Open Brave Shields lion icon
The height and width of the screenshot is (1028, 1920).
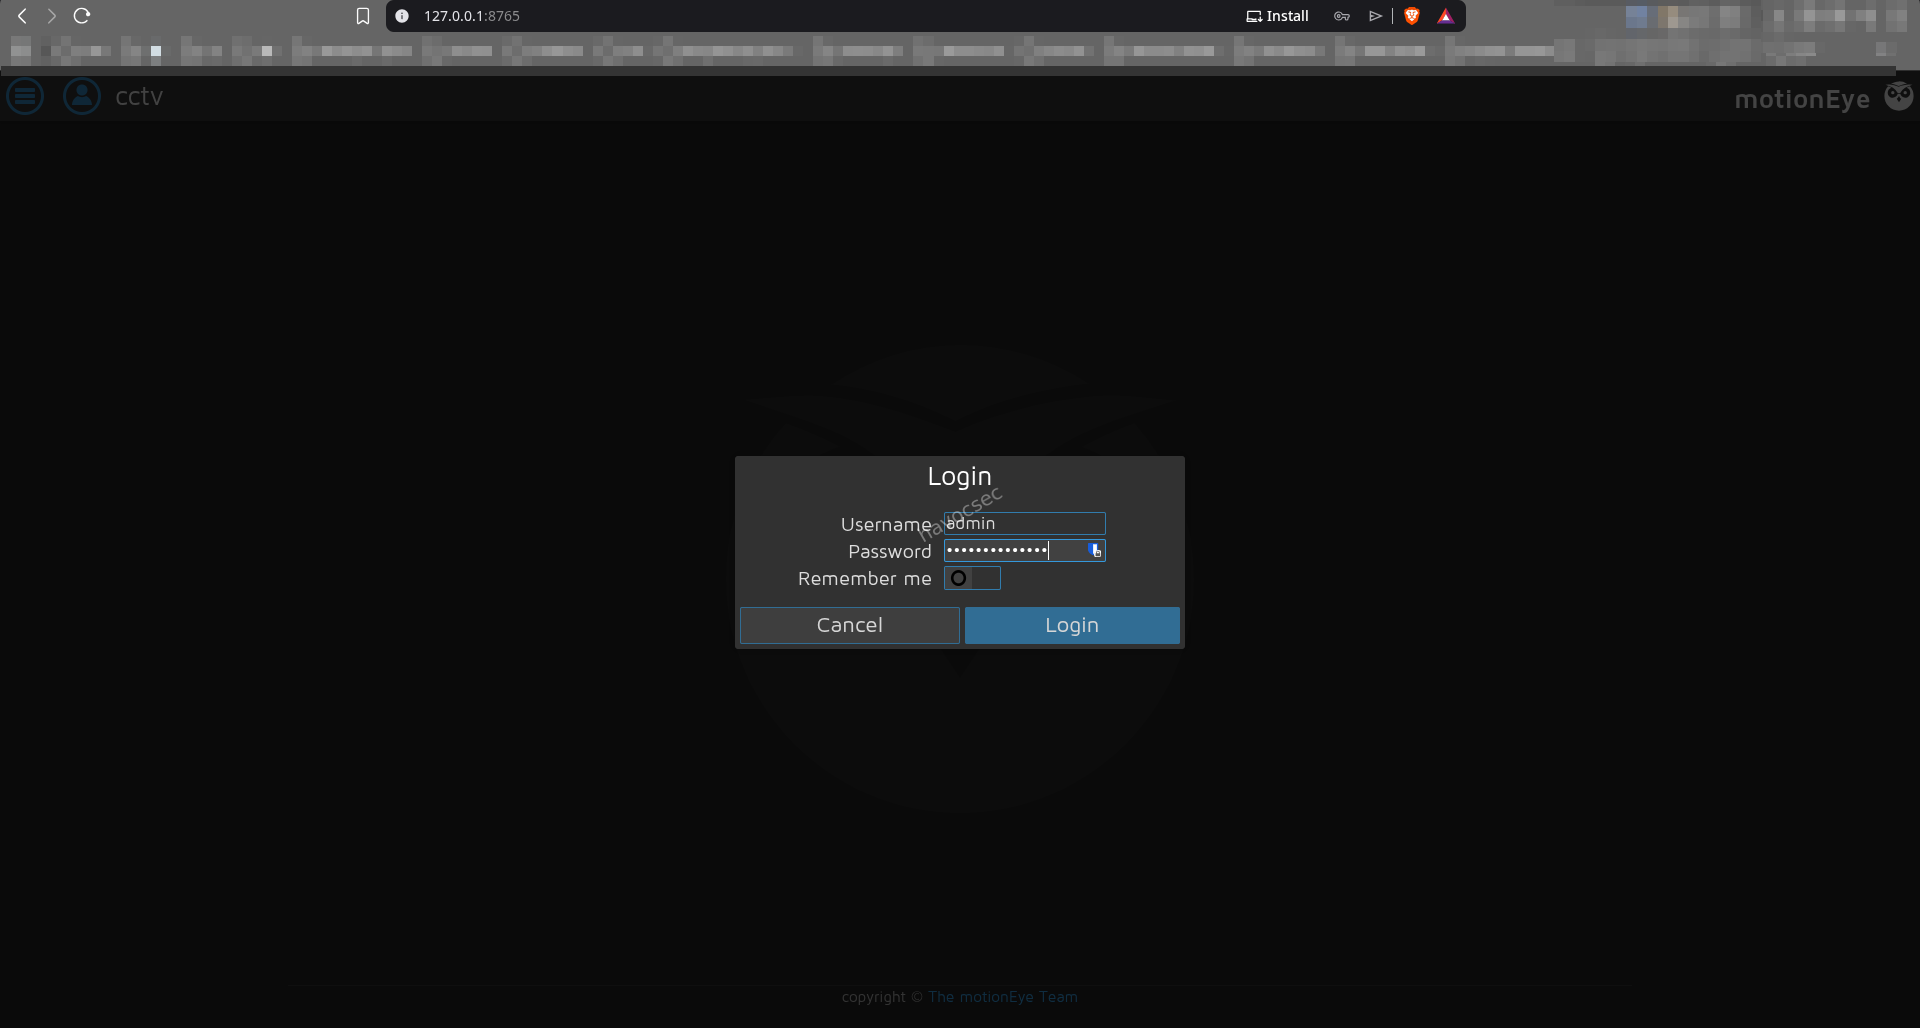(1412, 16)
